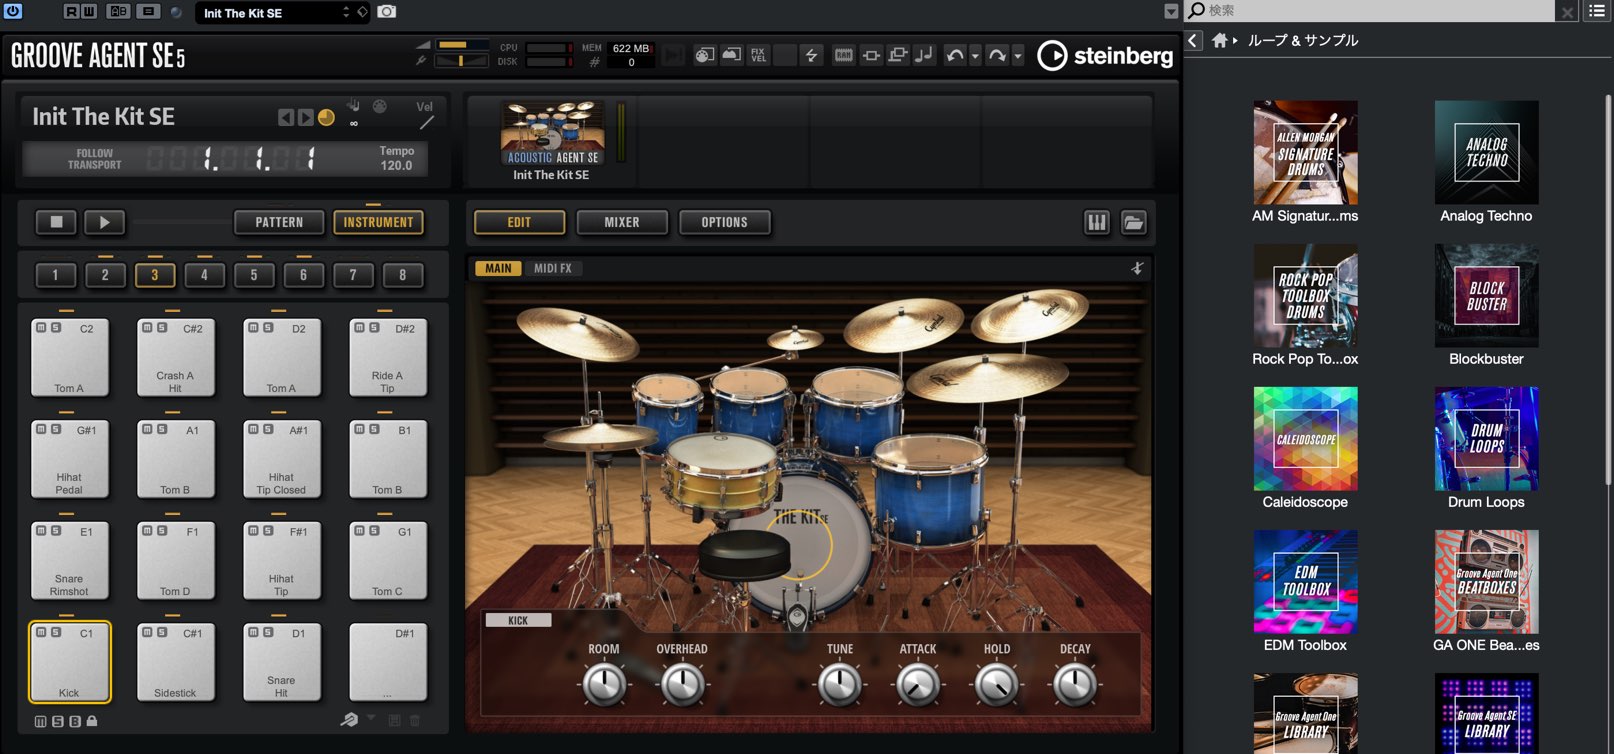The height and width of the screenshot is (754, 1614).
Task: Click the lightning trigger icon
Action: pyautogui.click(x=811, y=55)
